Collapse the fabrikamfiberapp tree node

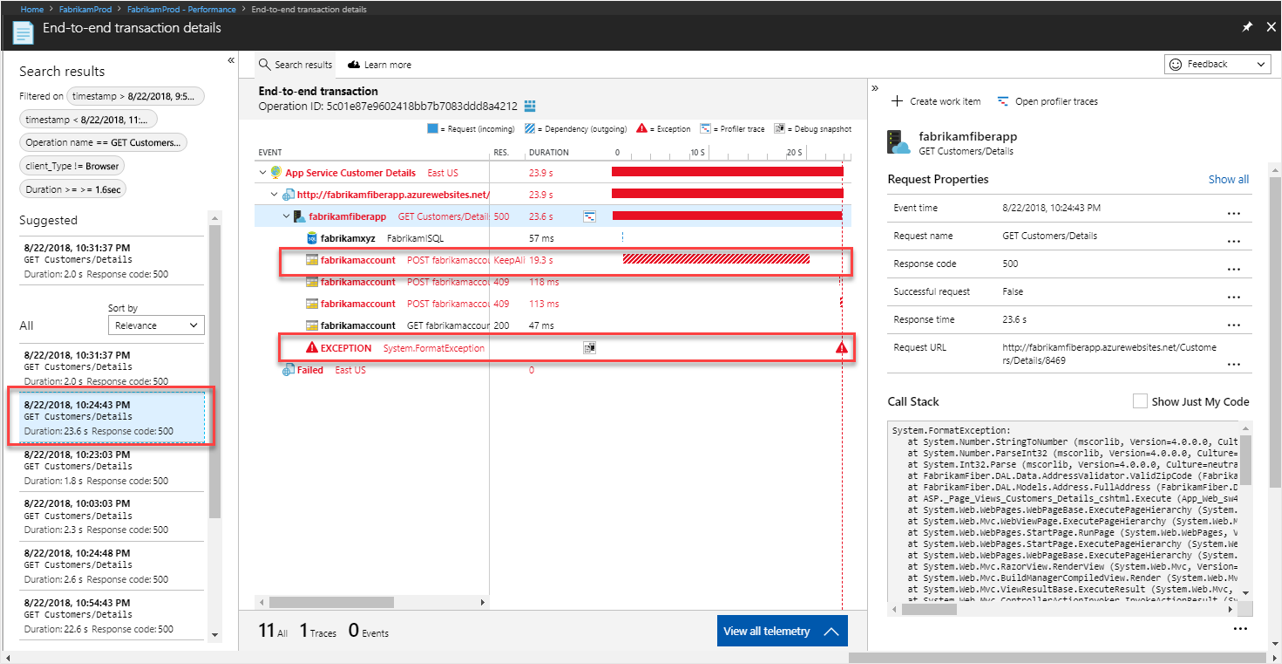(x=286, y=216)
